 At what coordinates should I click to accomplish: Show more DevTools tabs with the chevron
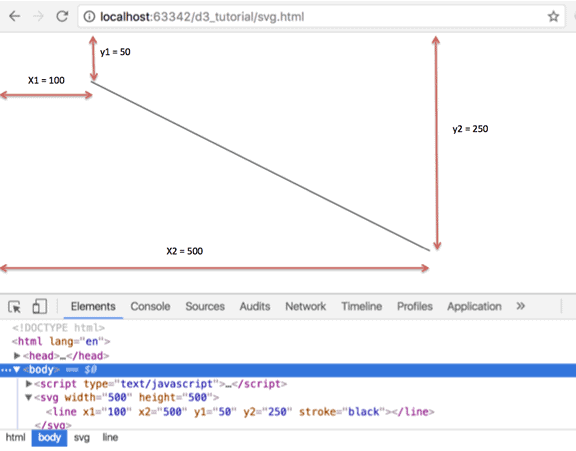[521, 306]
